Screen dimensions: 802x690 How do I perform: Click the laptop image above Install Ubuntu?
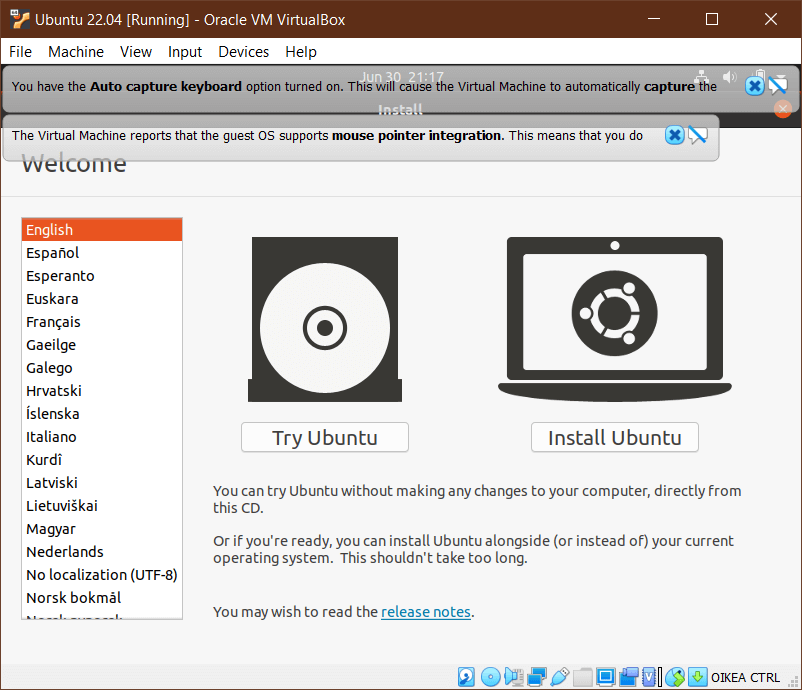615,319
